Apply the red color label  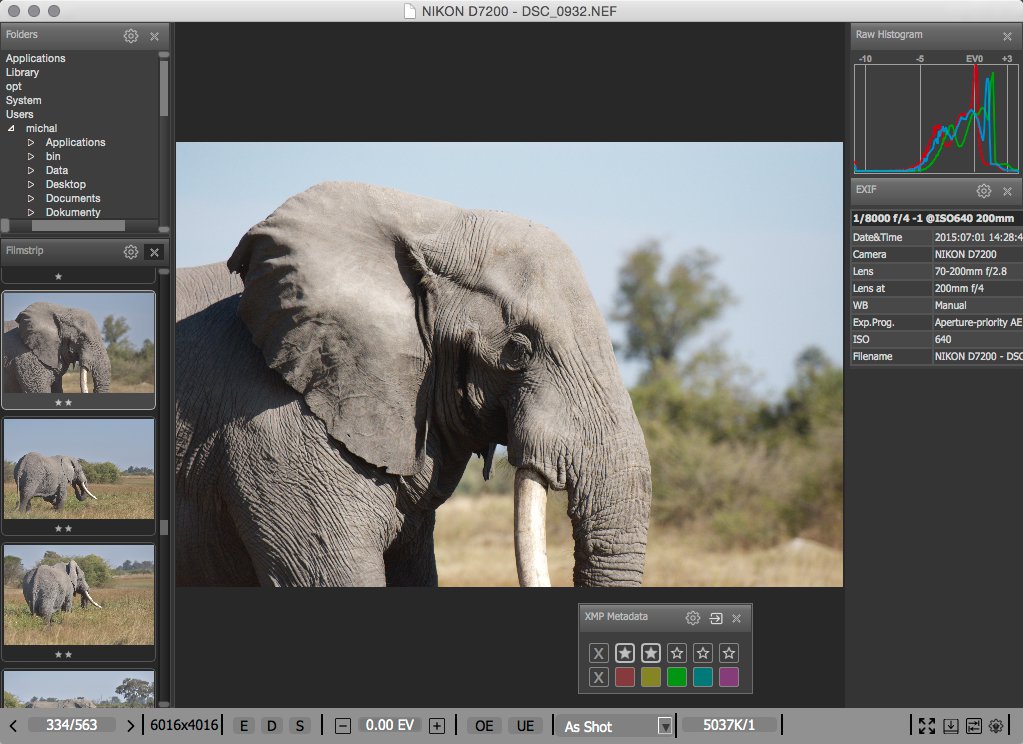pos(624,677)
